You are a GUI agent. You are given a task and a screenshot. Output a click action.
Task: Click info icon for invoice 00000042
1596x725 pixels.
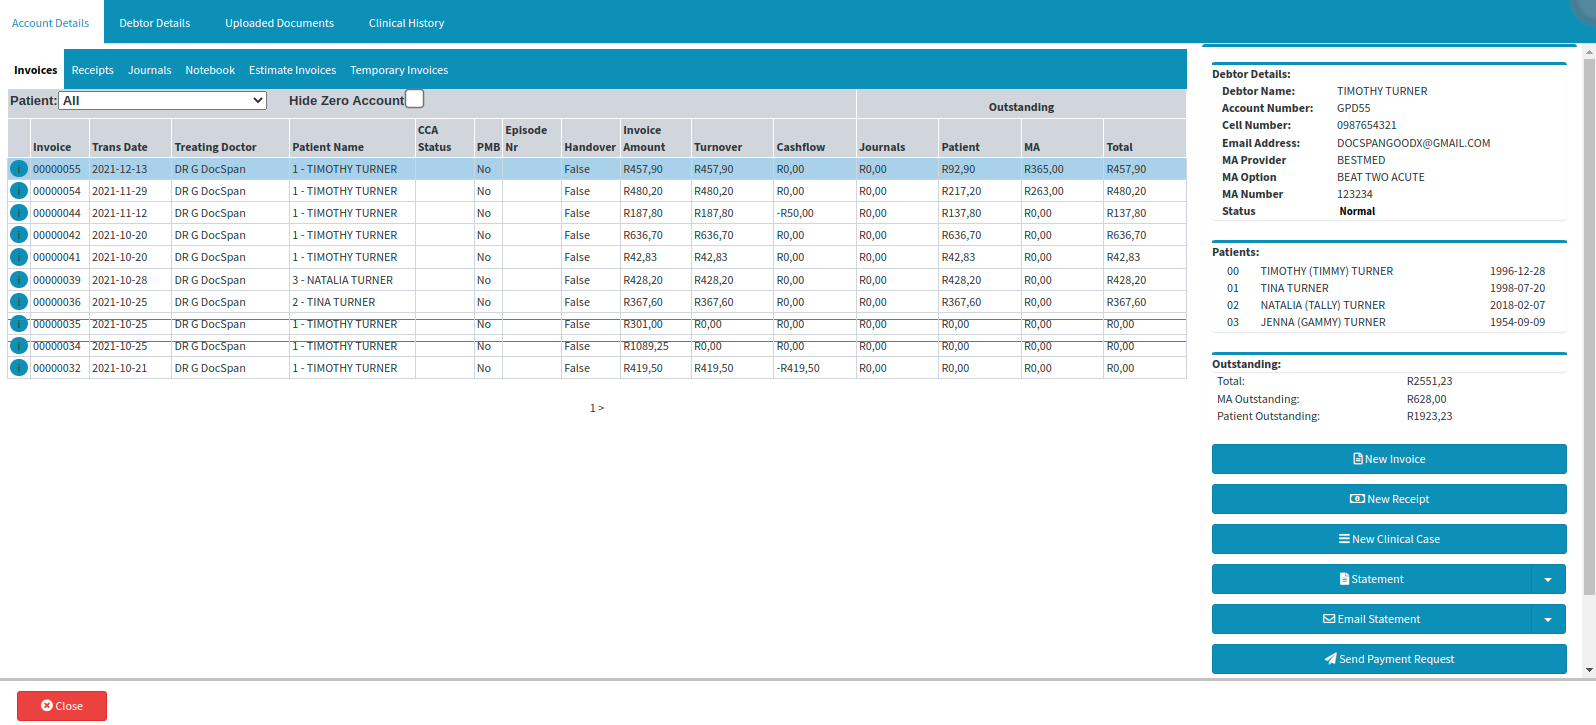pyautogui.click(x=19, y=235)
